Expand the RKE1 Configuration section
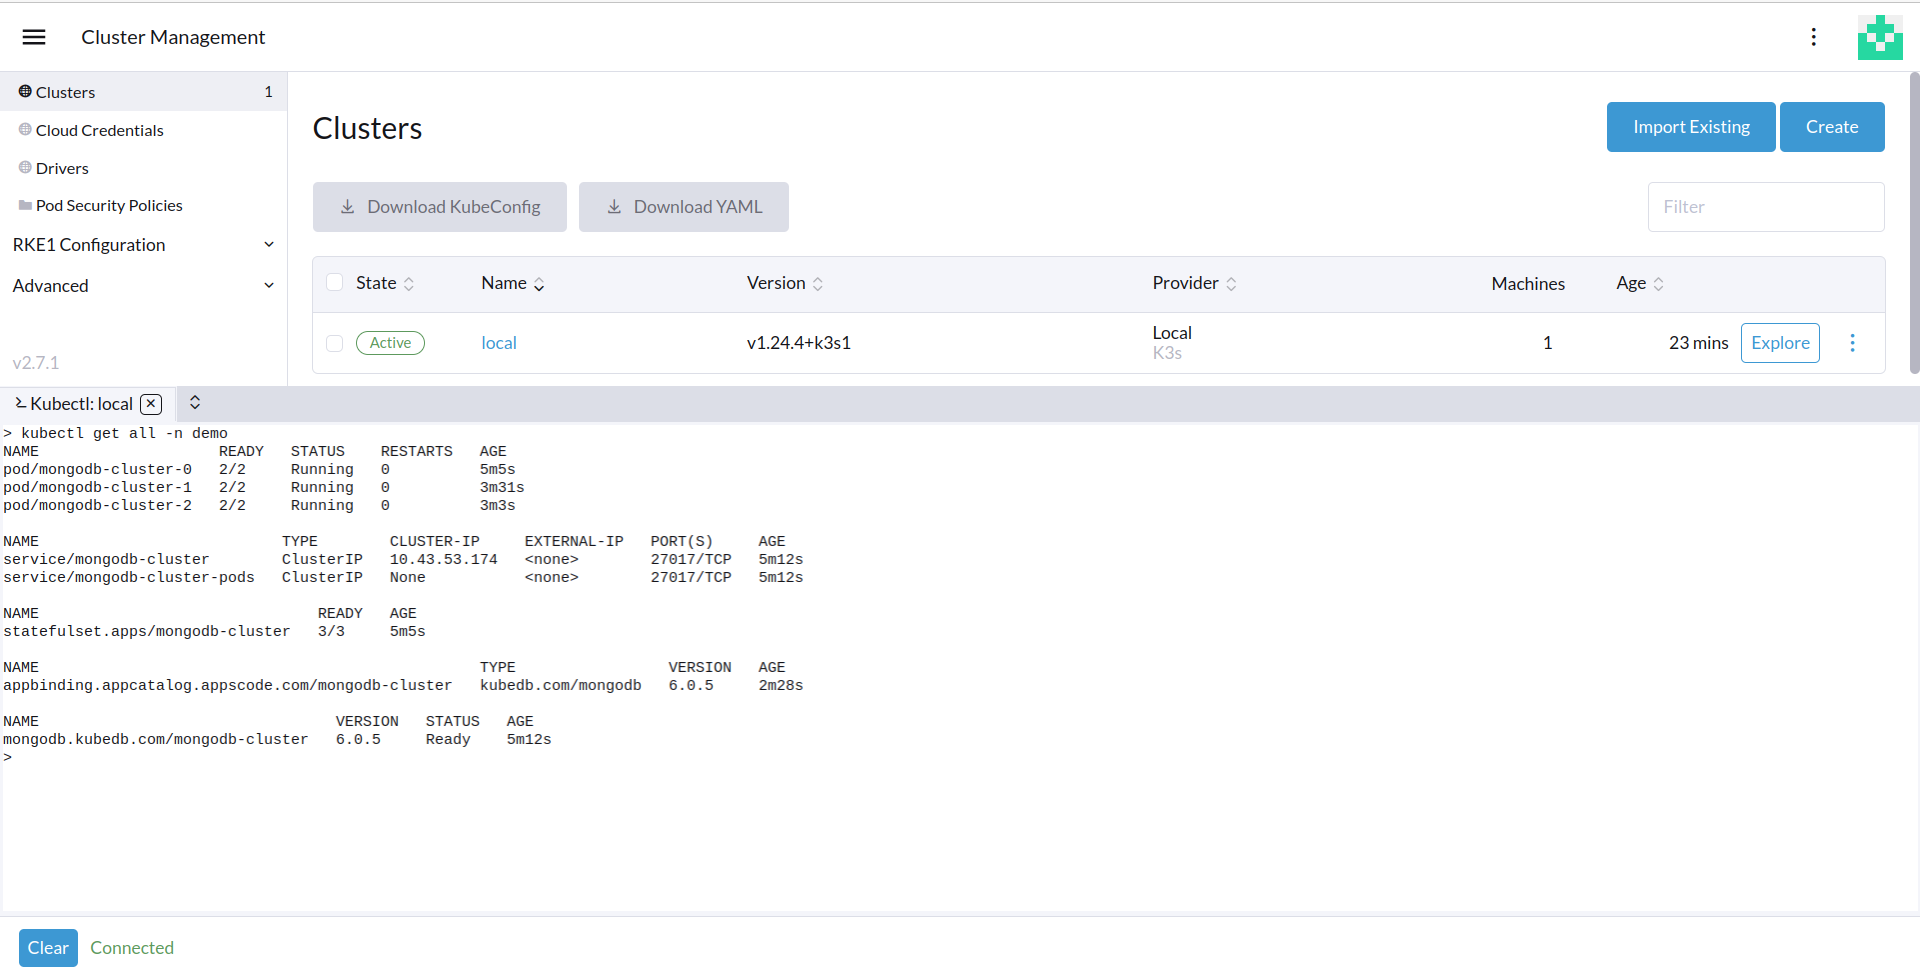 click(143, 245)
